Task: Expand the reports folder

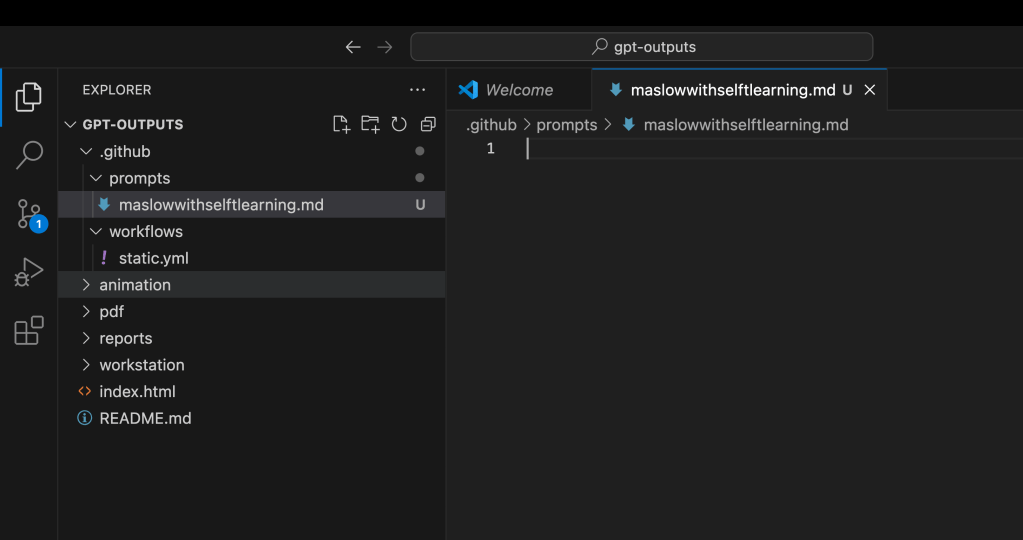Action: pos(251,338)
